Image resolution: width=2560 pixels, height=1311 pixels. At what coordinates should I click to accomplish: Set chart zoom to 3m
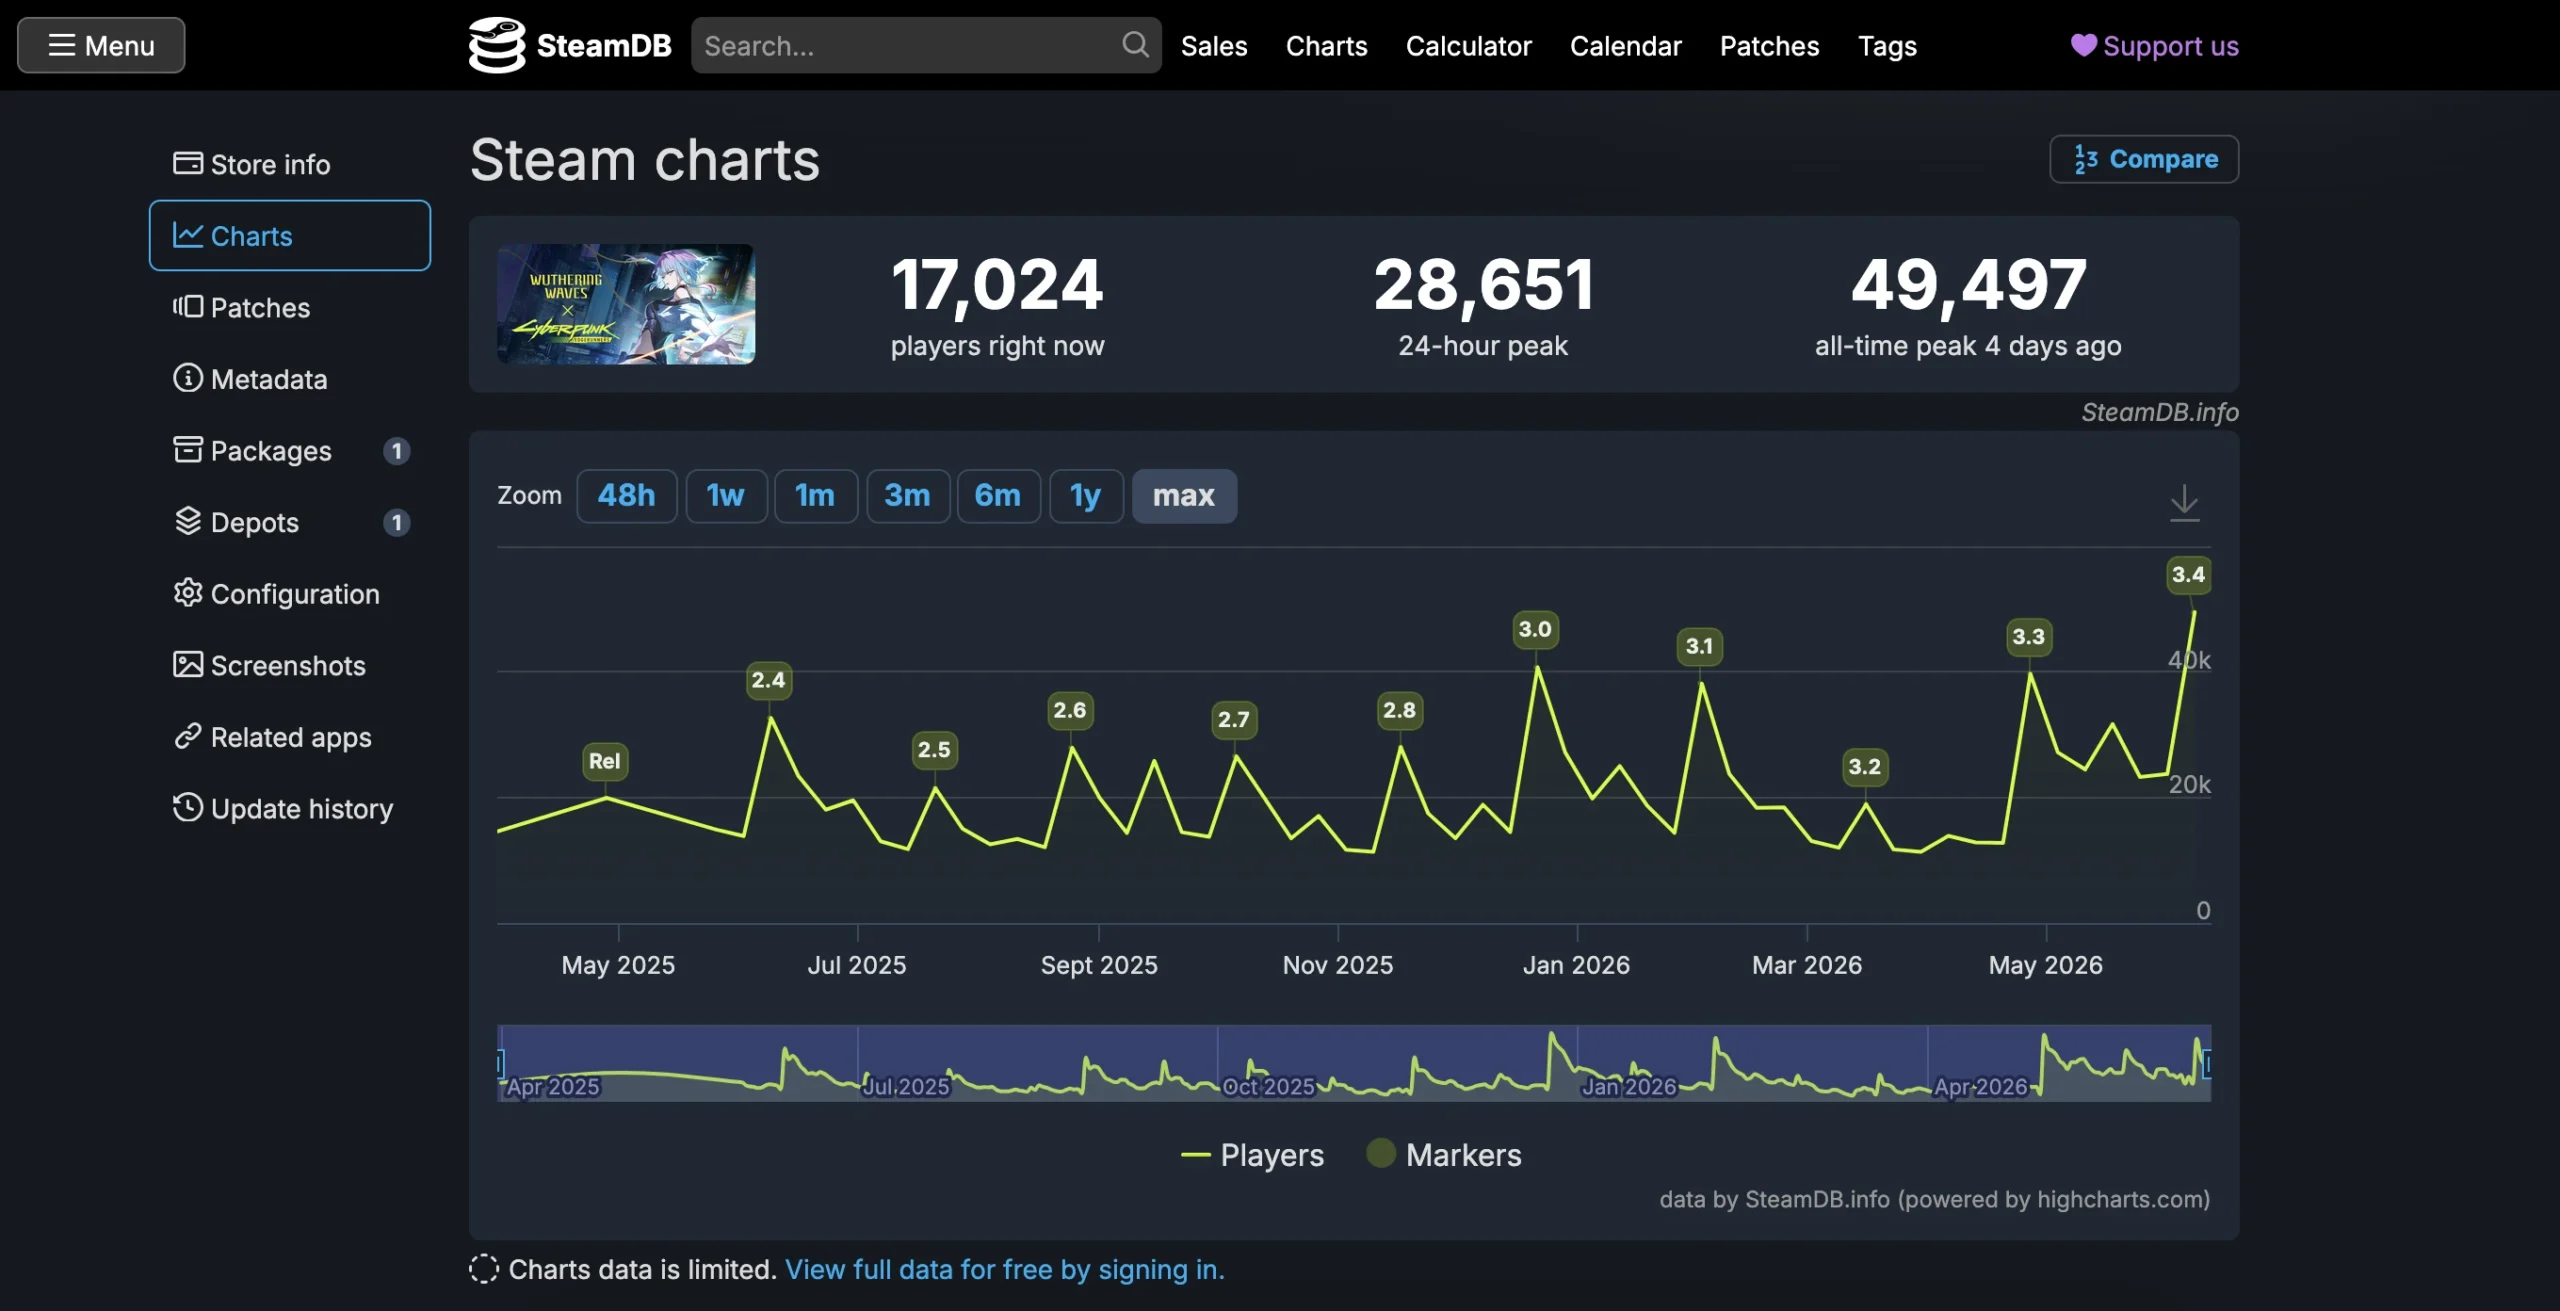(907, 496)
